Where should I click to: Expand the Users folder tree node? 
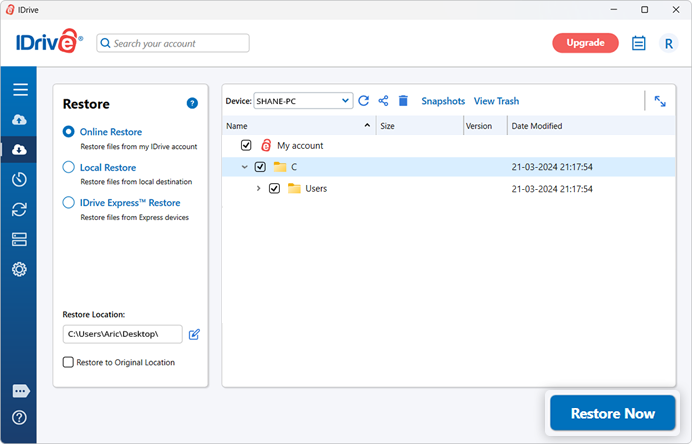click(259, 188)
